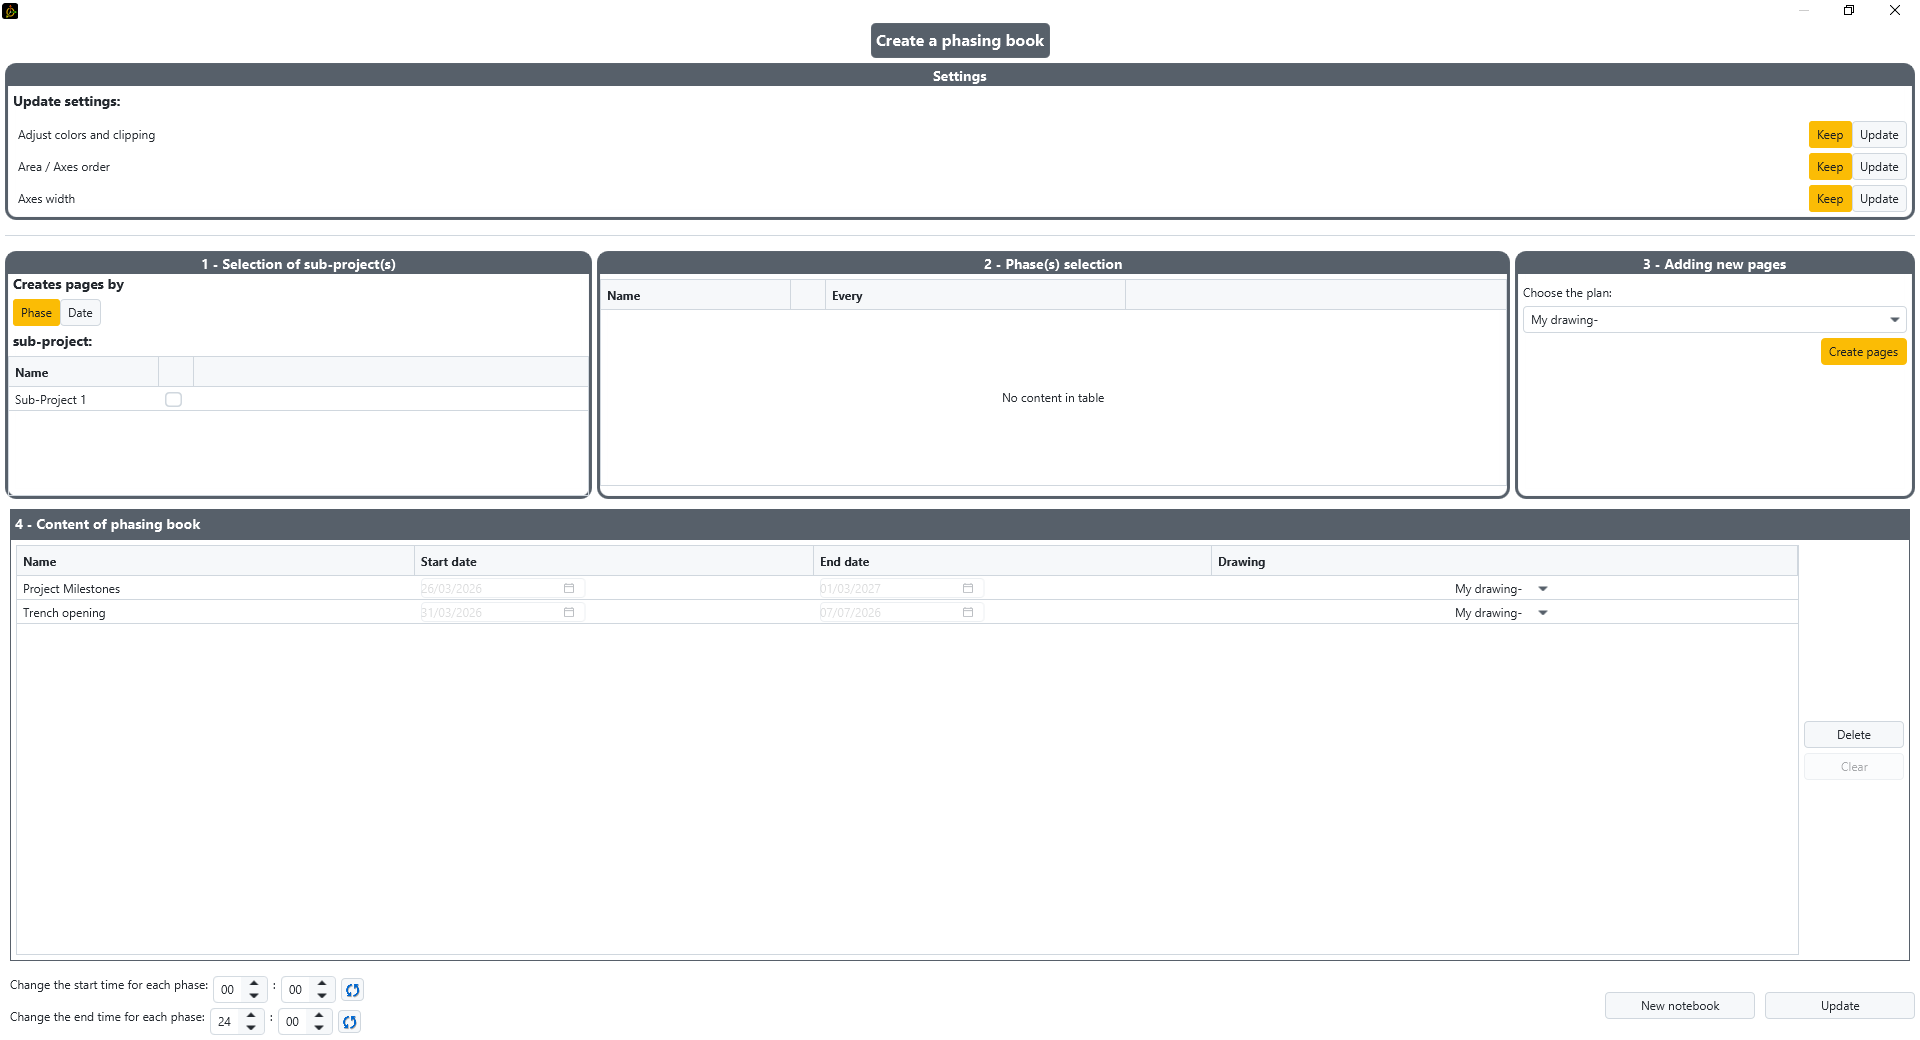The height and width of the screenshot is (1040, 1920).
Task: Open calendar for Trench opening end date
Action: click(968, 613)
